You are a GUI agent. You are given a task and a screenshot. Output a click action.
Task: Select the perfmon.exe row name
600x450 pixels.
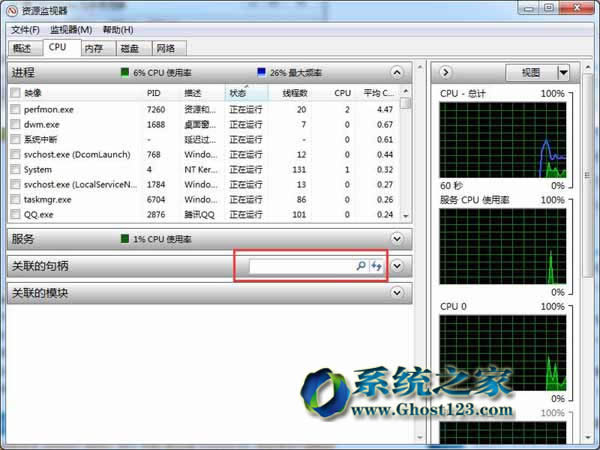[x=49, y=109]
